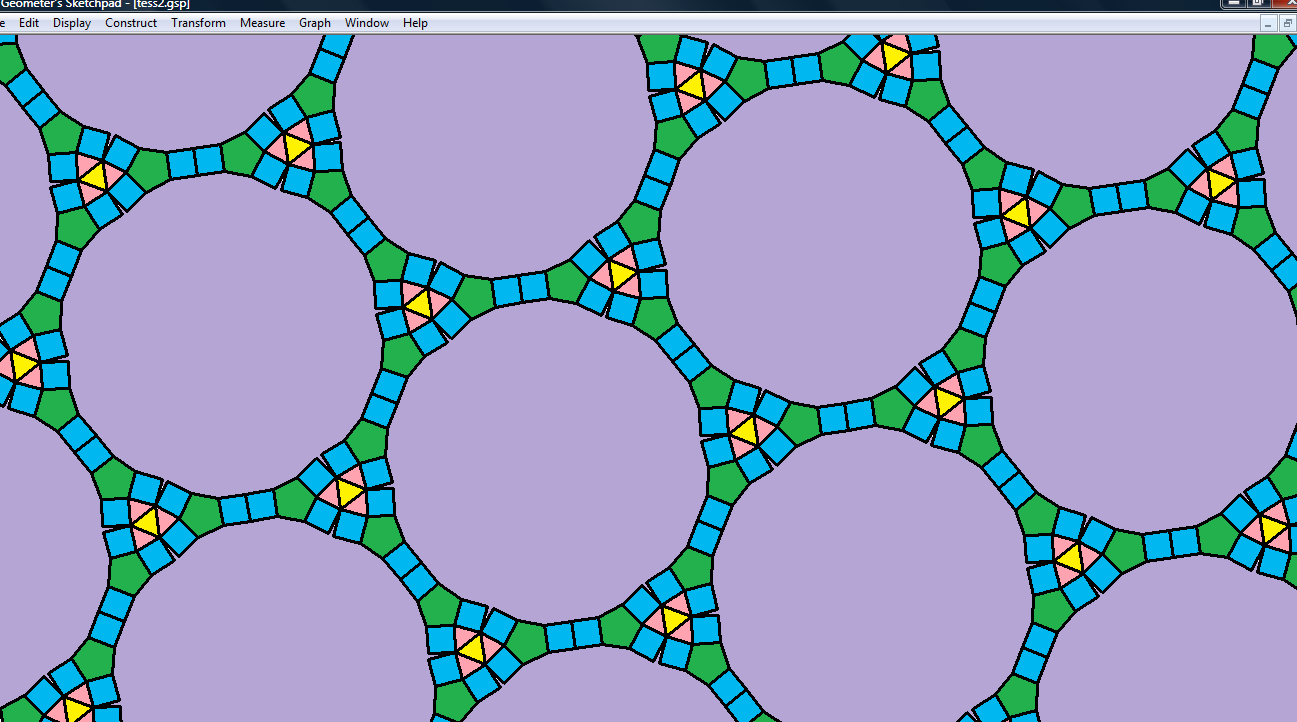1297x722 pixels.
Task: Restore down the tess2.gsp document window
Action: click(1287, 23)
